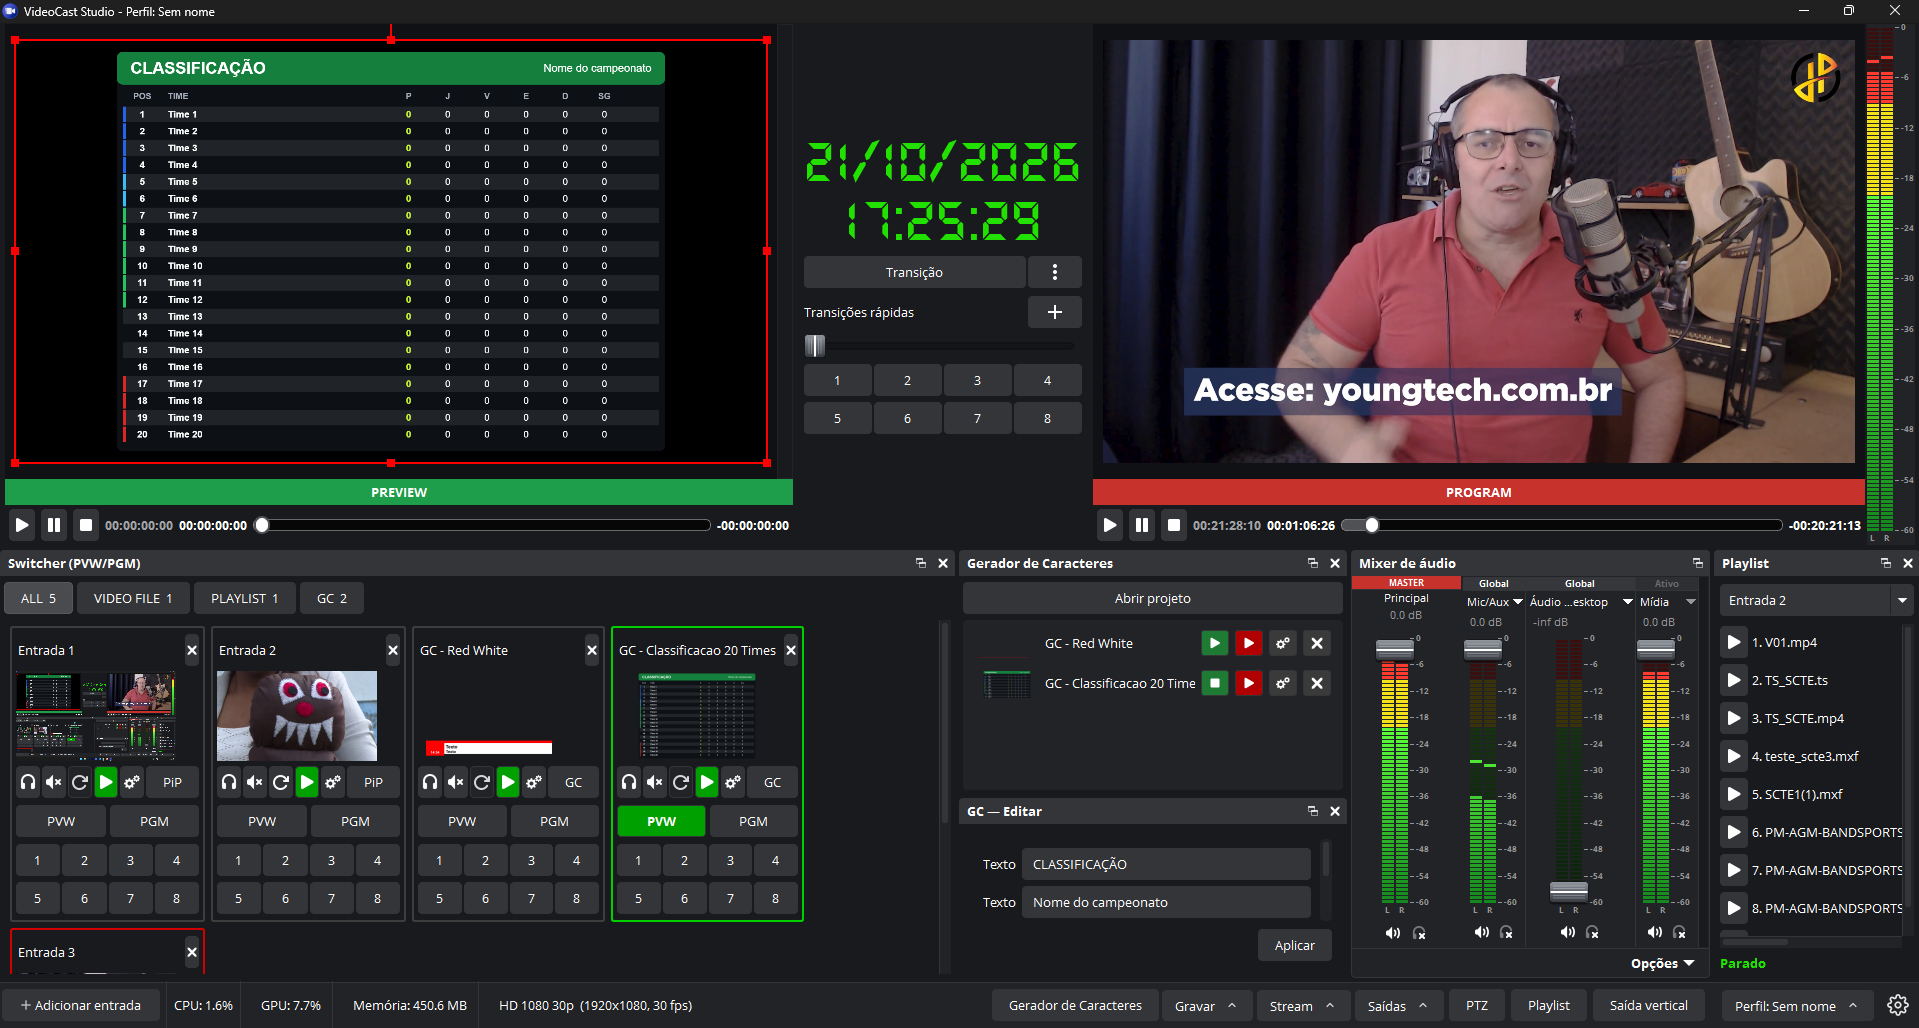This screenshot has width=1919, height=1028.
Task: Click Adicionar entrada button
Action: point(81,1005)
